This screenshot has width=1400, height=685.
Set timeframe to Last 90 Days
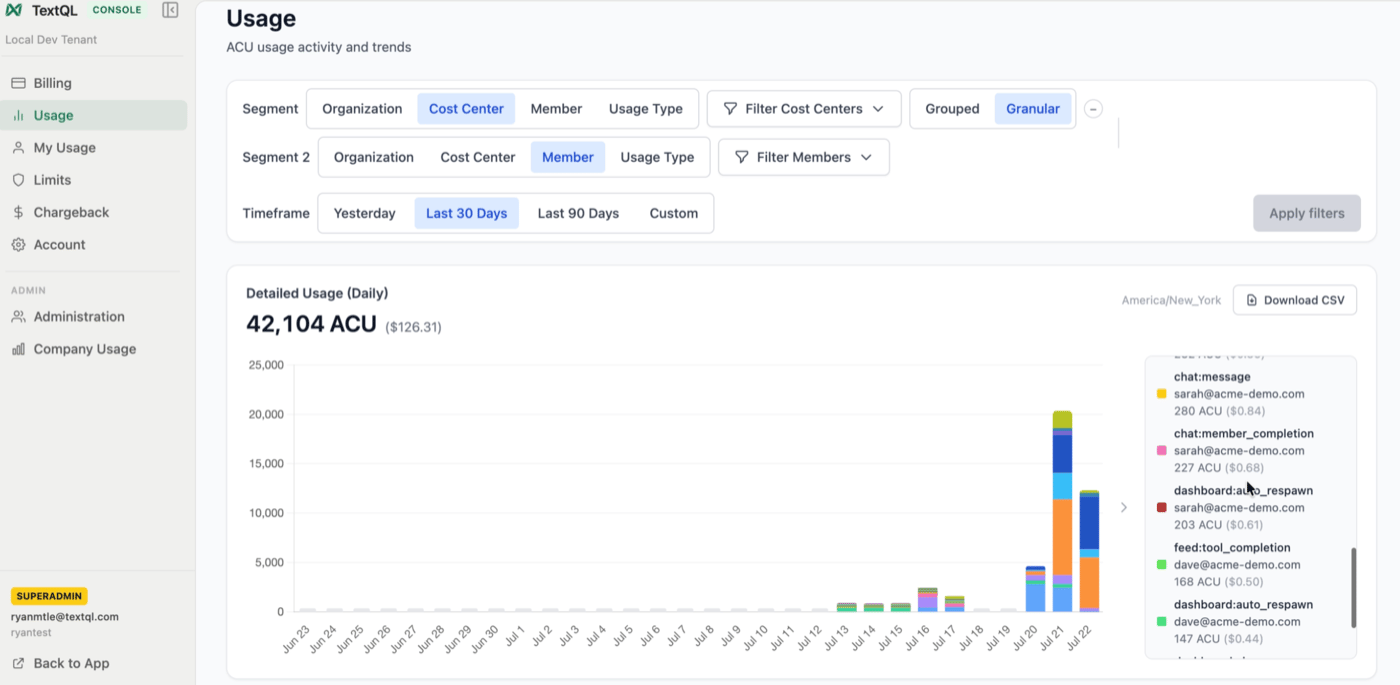pyautogui.click(x=578, y=213)
